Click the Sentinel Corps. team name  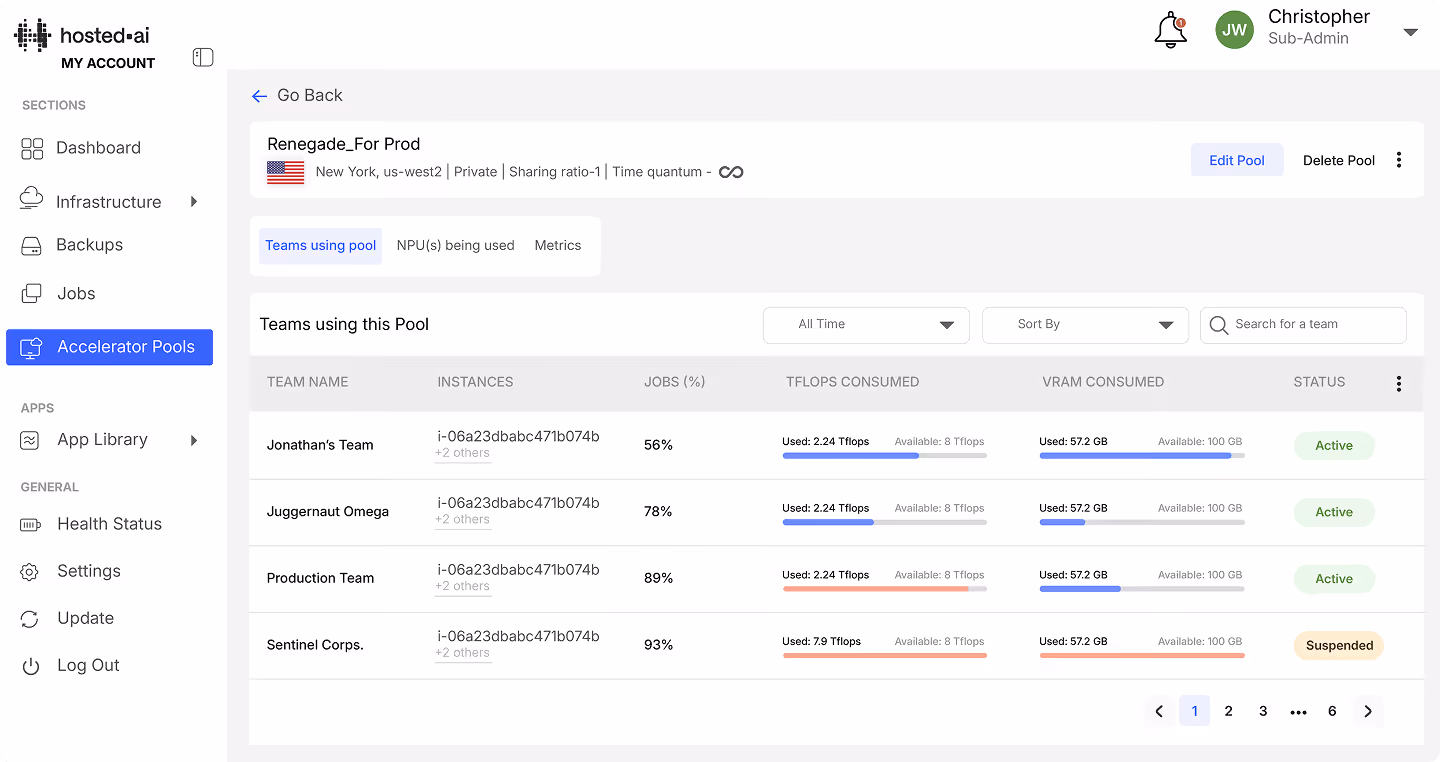click(315, 645)
